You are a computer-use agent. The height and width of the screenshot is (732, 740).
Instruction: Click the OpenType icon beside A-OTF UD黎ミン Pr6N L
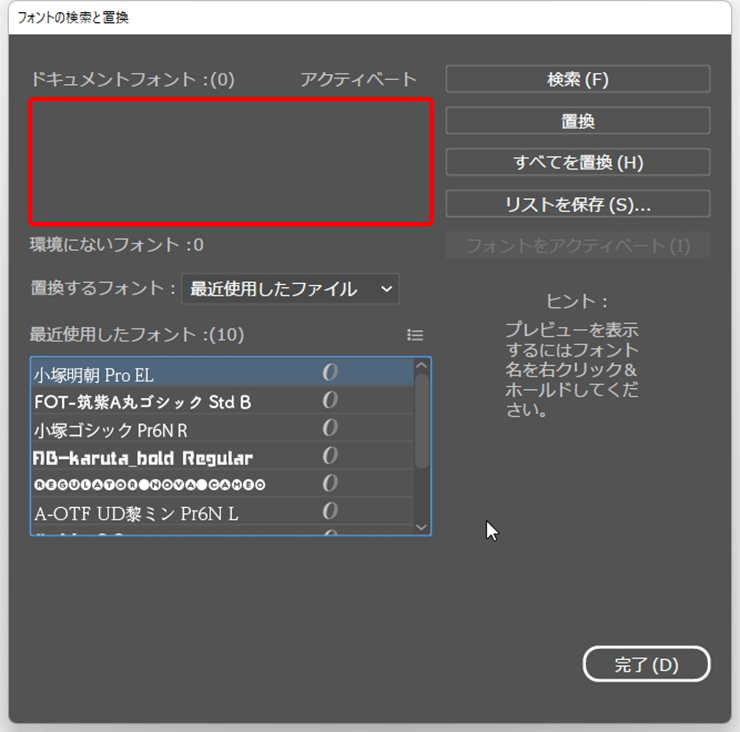[x=329, y=512]
